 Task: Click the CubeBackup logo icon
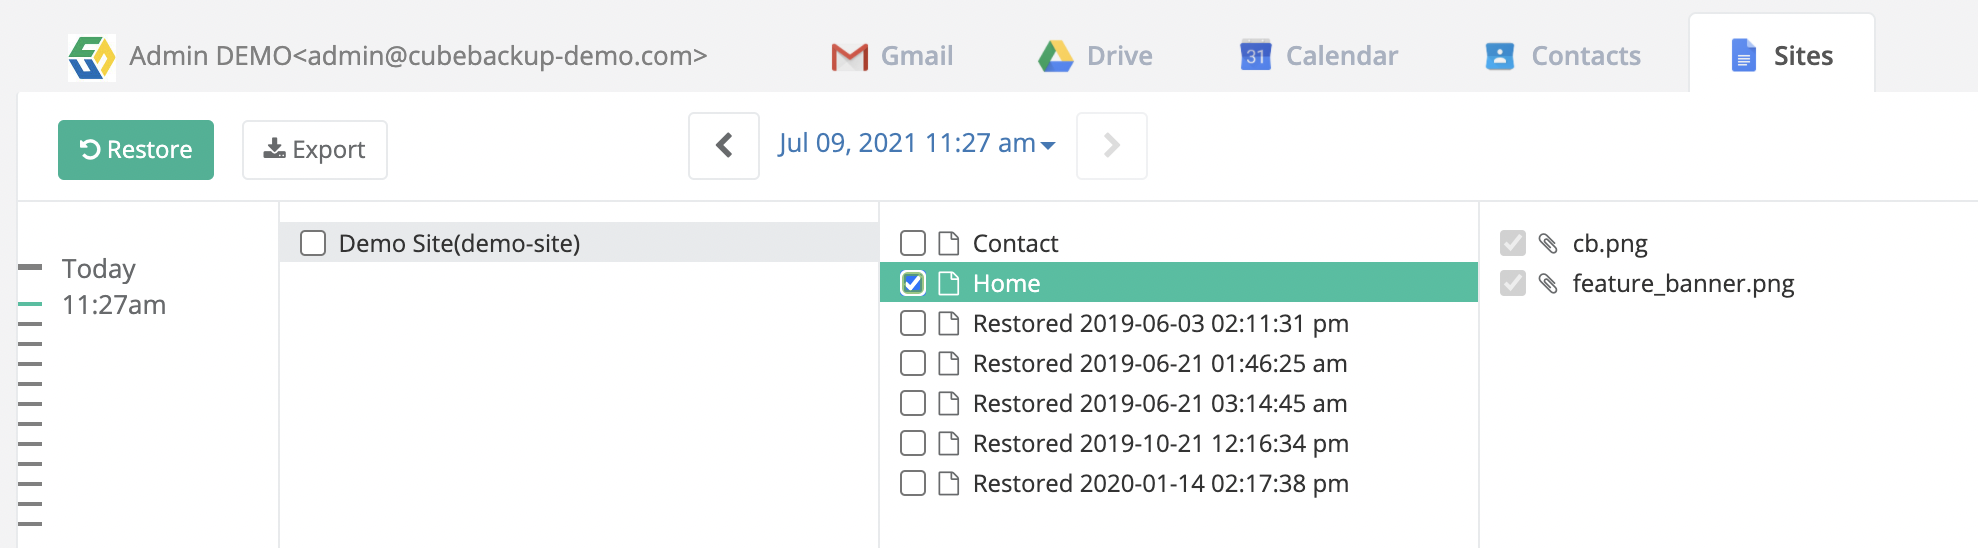92,57
